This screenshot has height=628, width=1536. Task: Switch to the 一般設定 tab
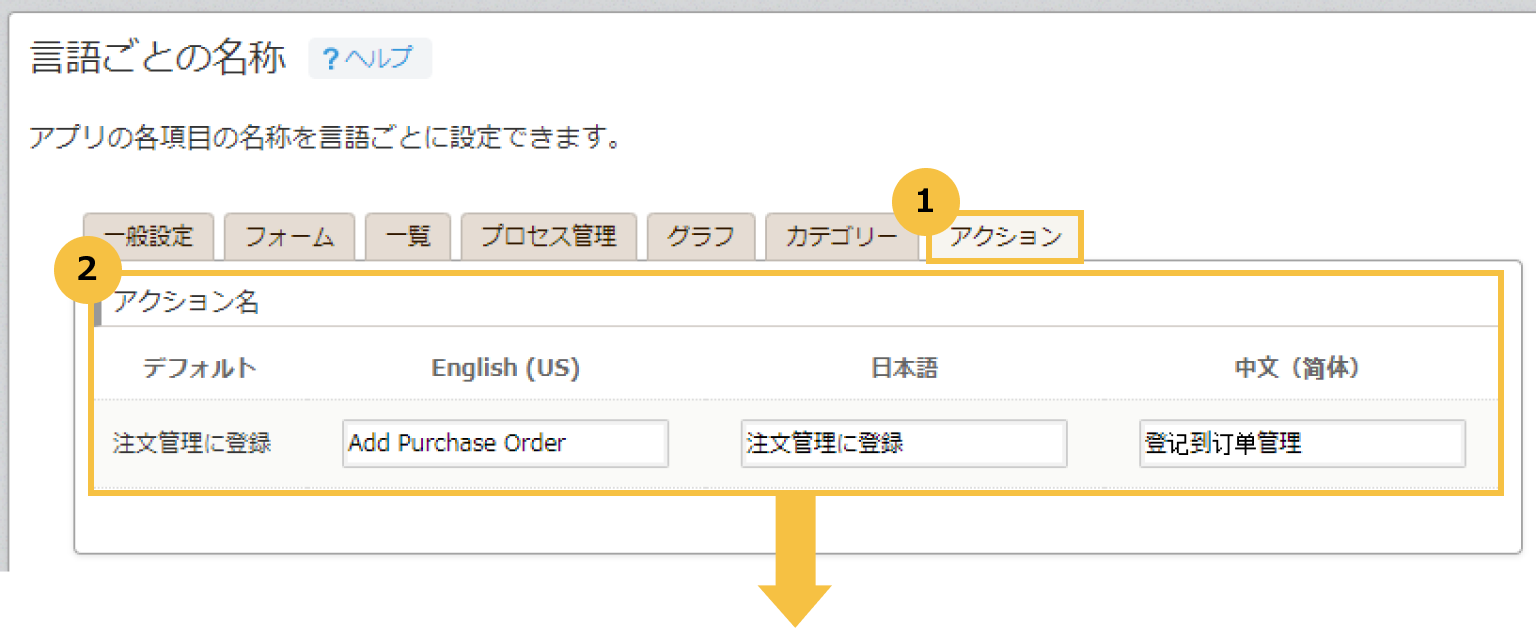148,236
